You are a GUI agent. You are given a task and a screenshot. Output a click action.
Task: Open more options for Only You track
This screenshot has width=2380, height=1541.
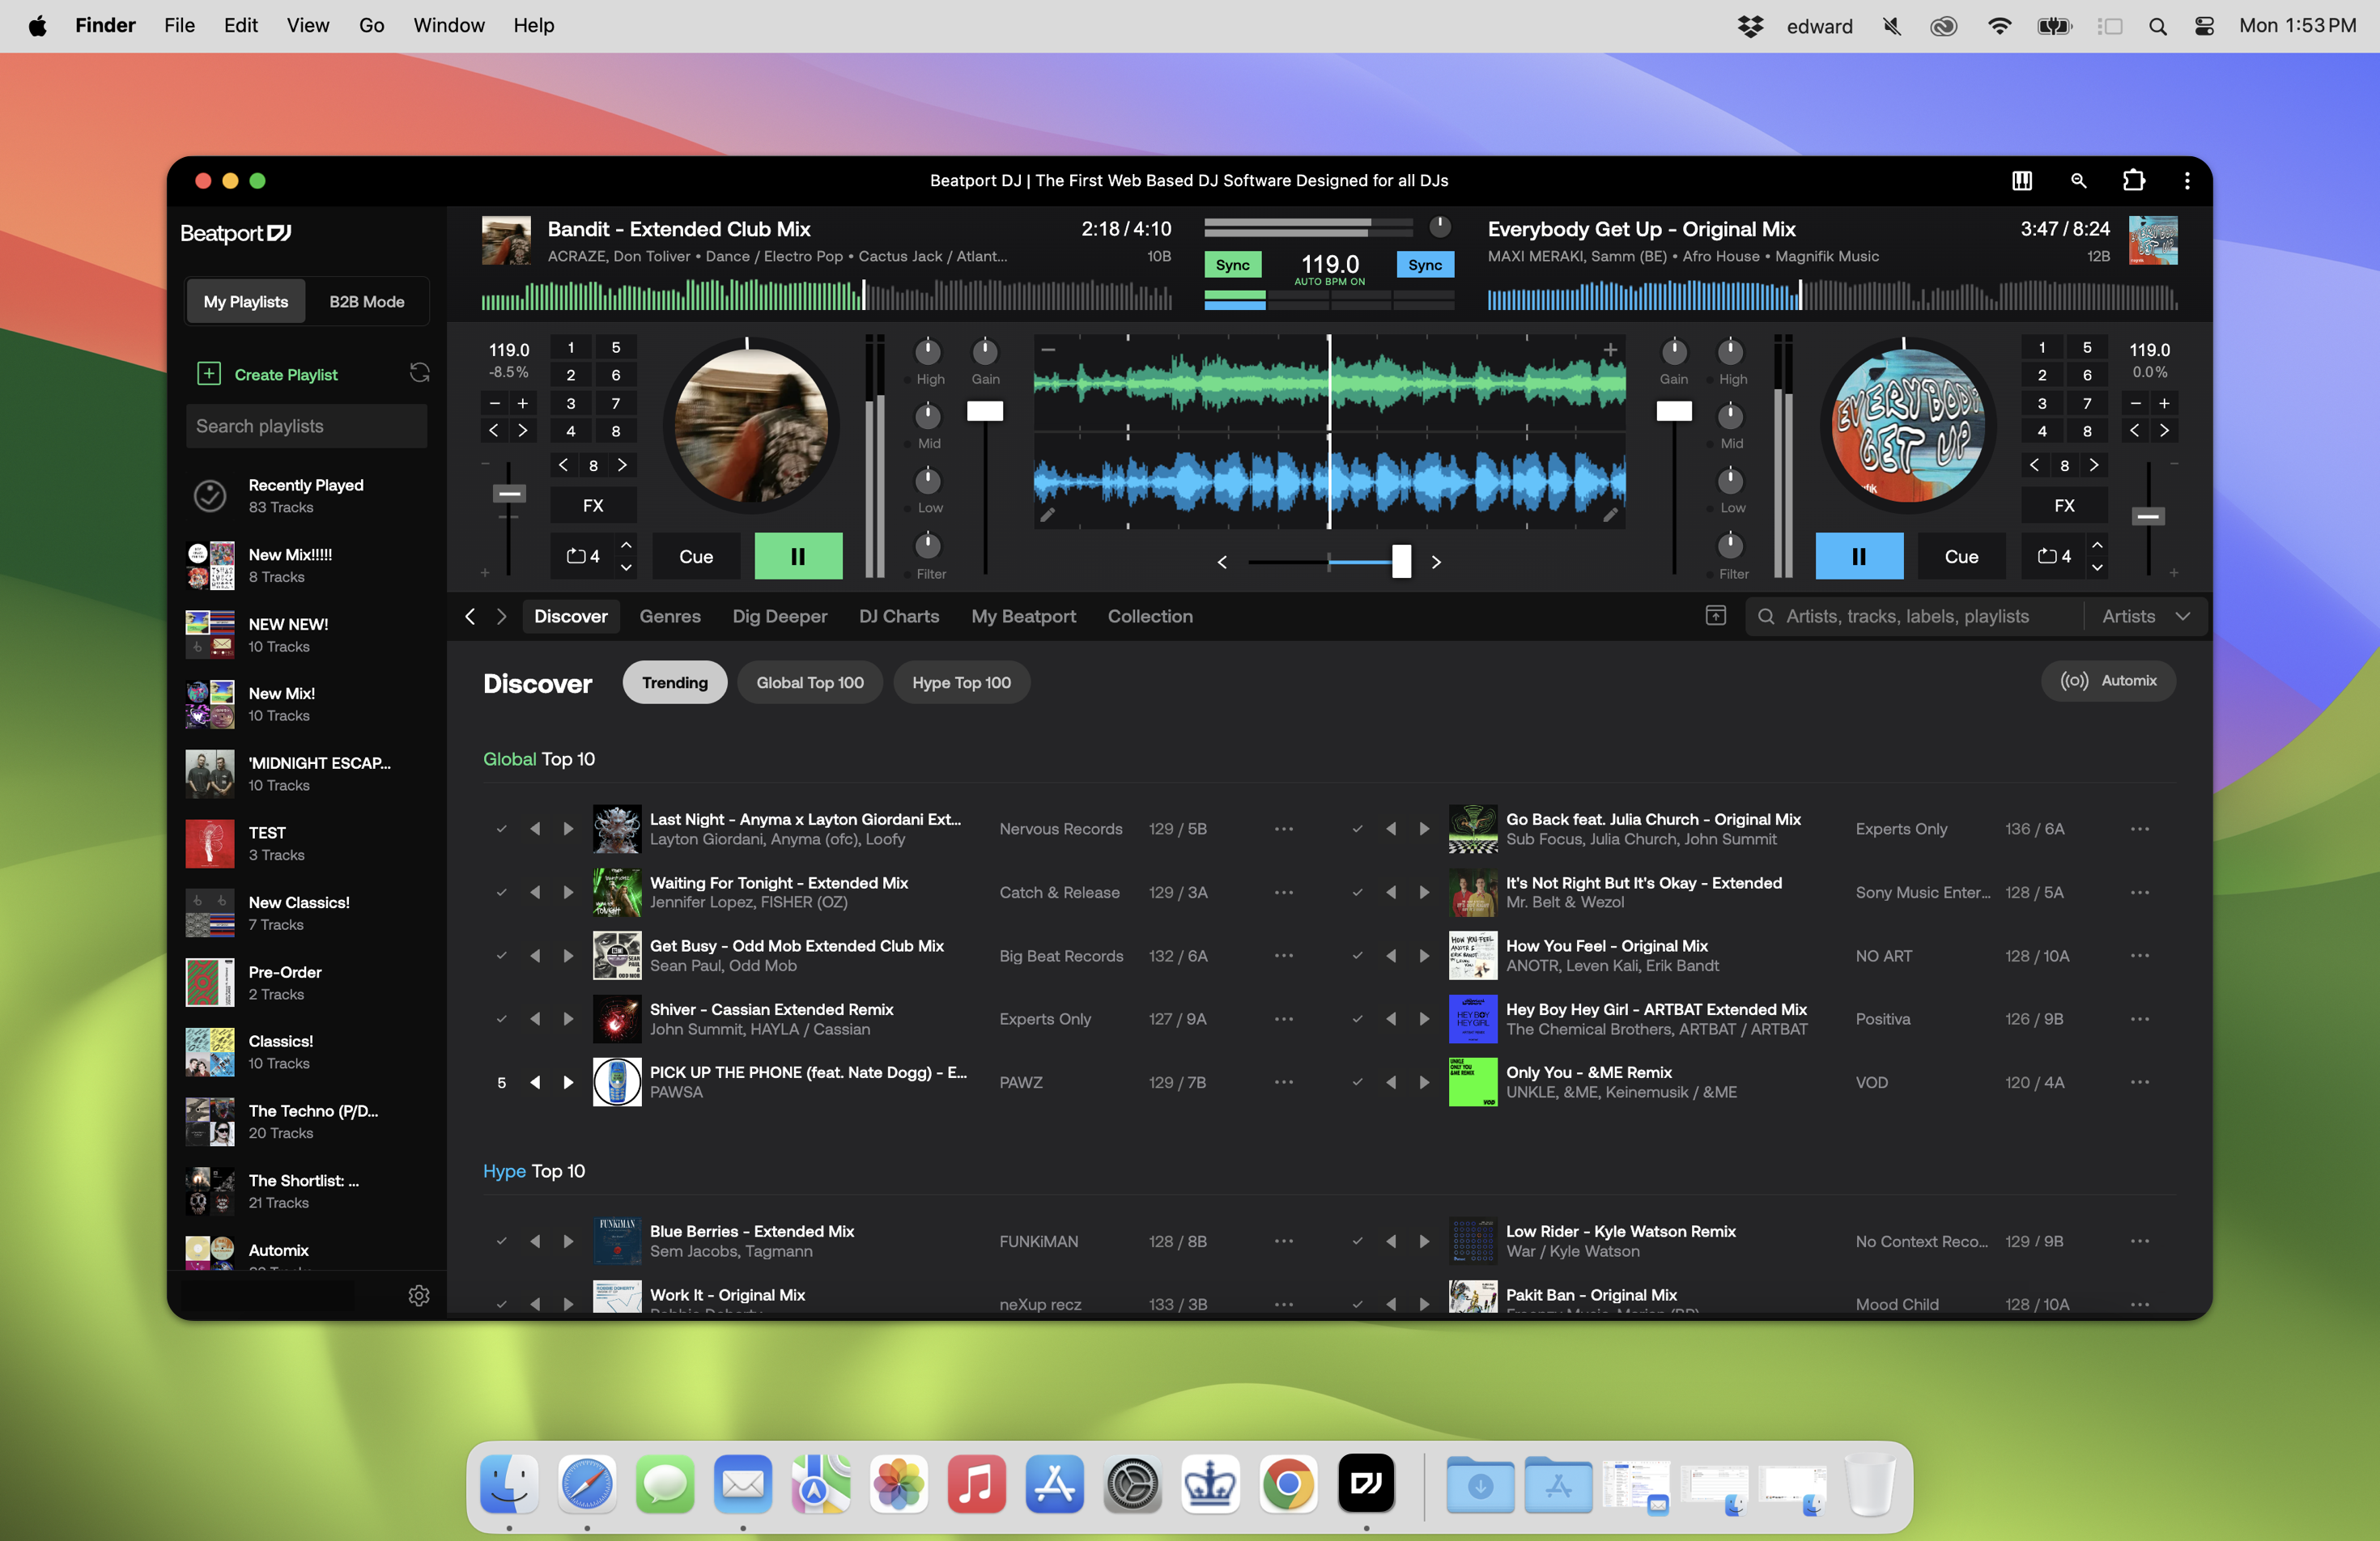[2139, 1082]
